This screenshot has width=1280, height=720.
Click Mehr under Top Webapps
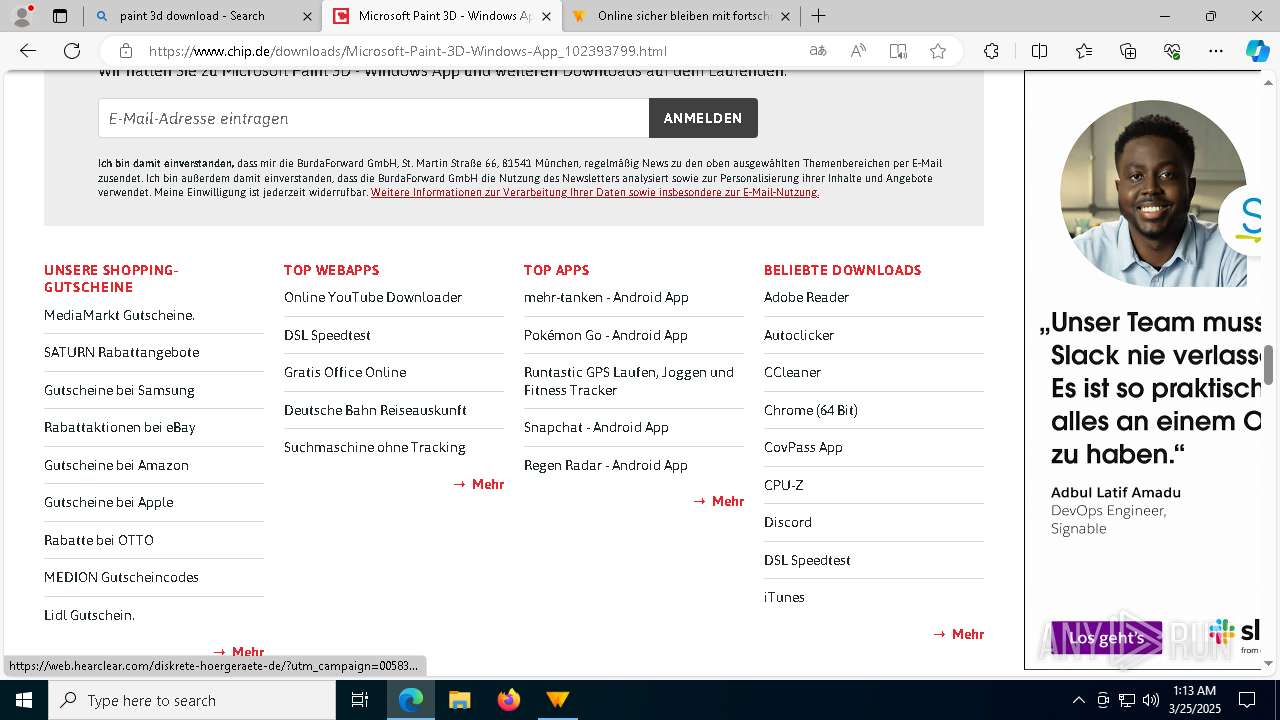[478, 484]
